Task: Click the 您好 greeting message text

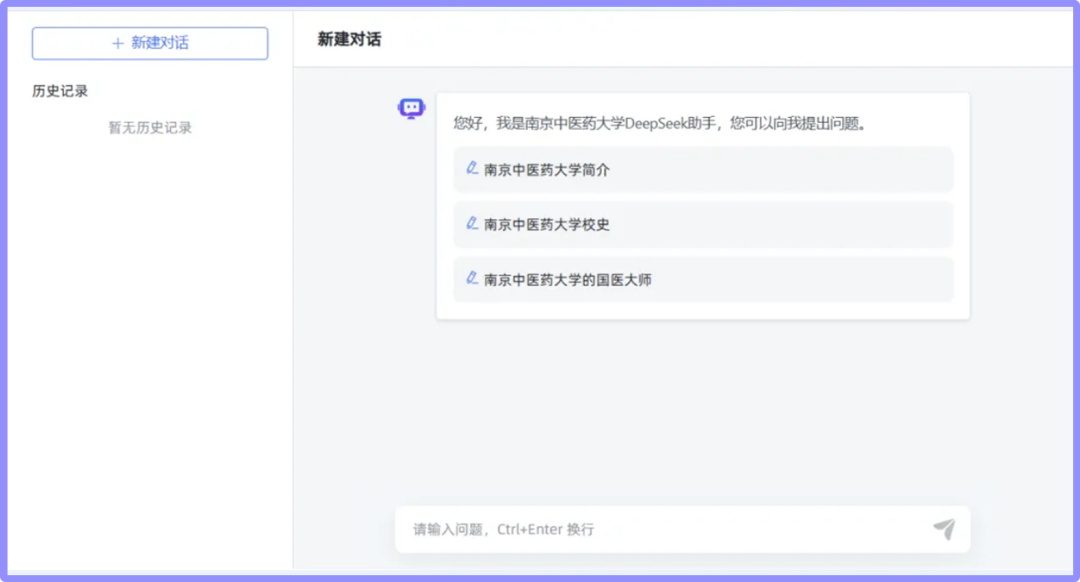Action: 468,124
